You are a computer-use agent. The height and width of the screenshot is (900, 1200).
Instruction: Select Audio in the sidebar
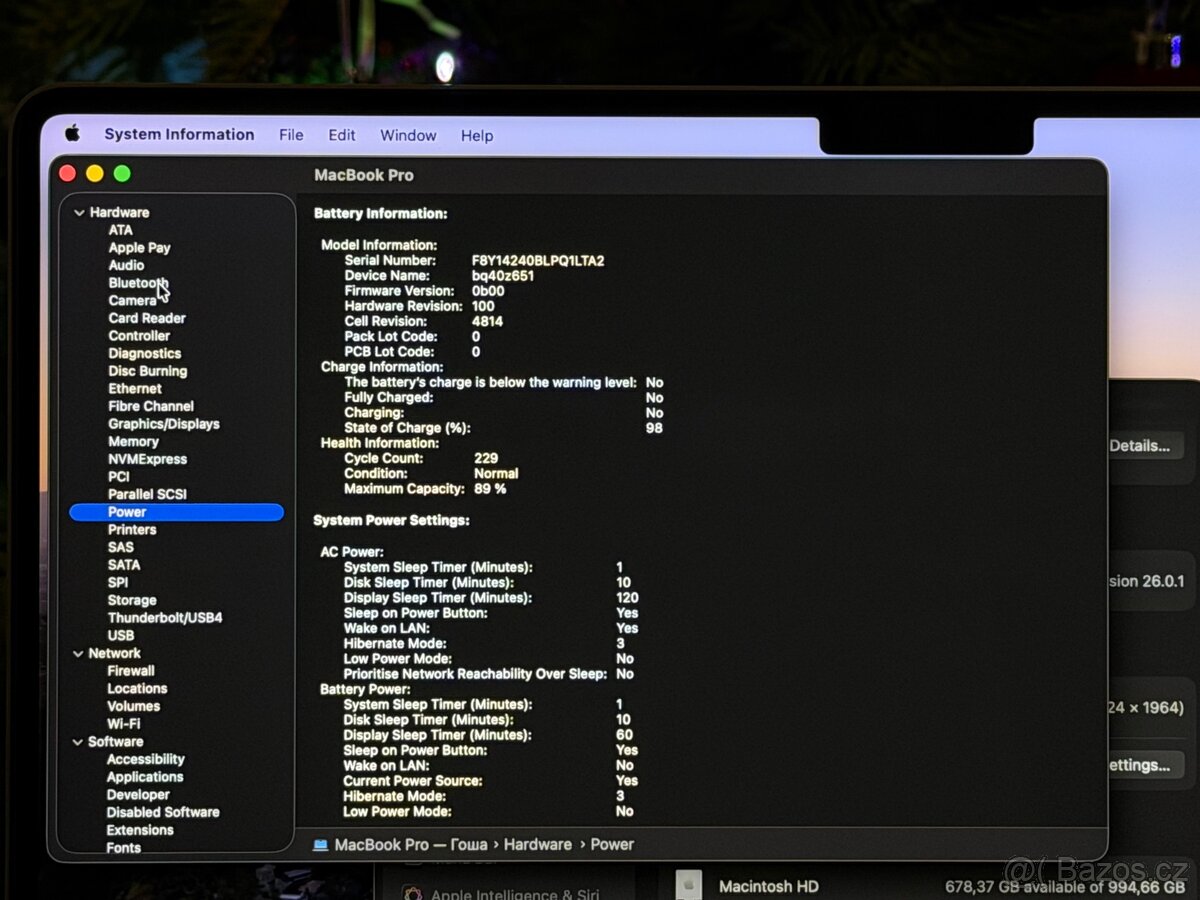click(x=126, y=265)
